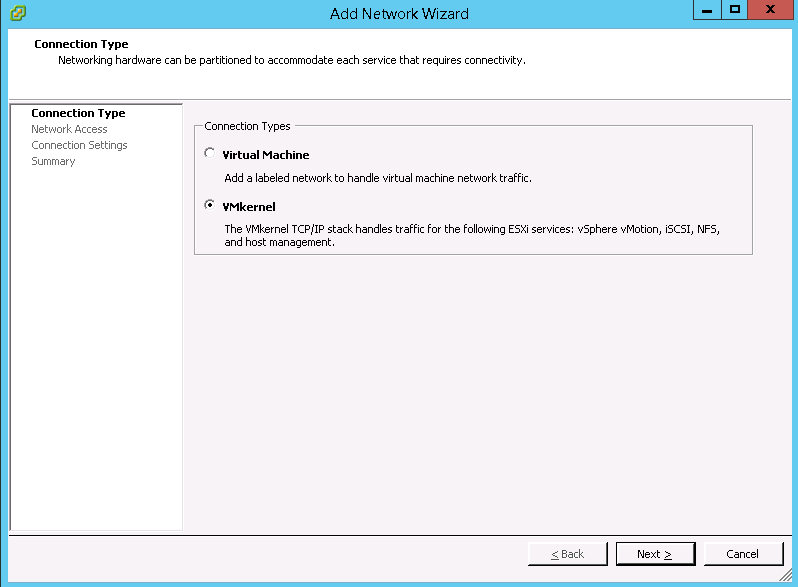Click the virtual machine network traffic description

pyautogui.click(x=377, y=178)
